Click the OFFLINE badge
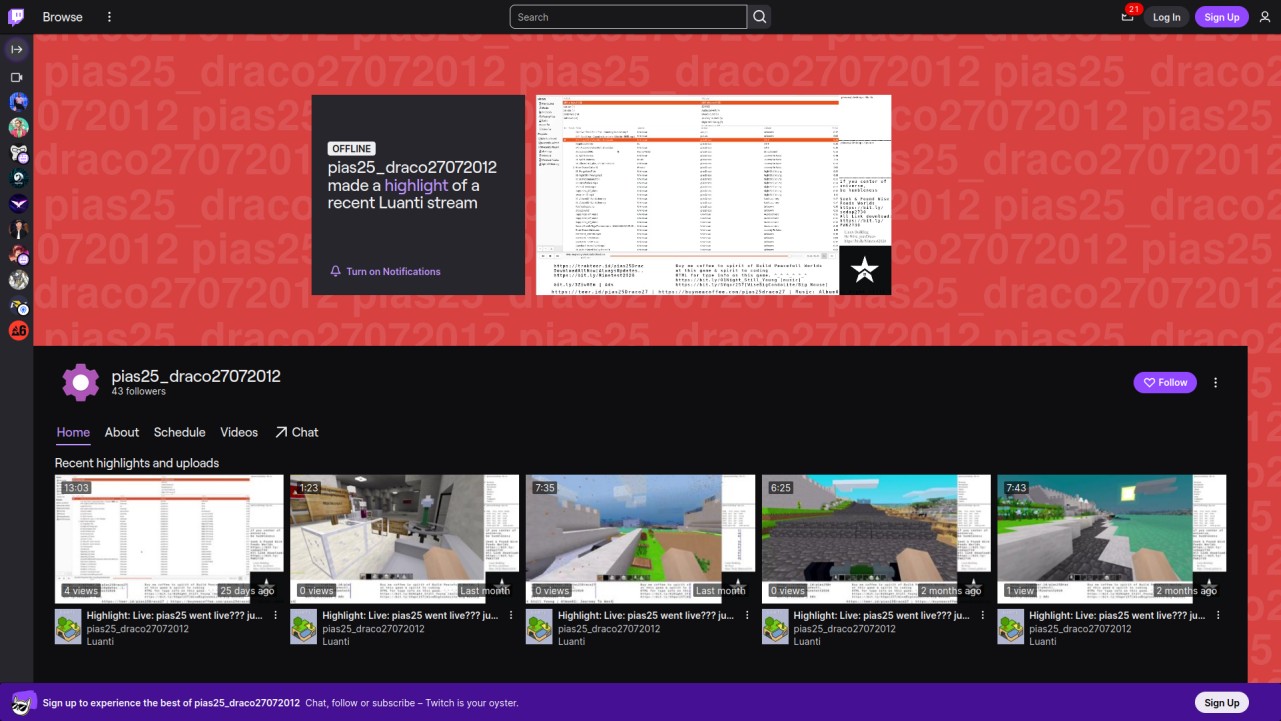The height and width of the screenshot is (721, 1281). click(x=352, y=149)
